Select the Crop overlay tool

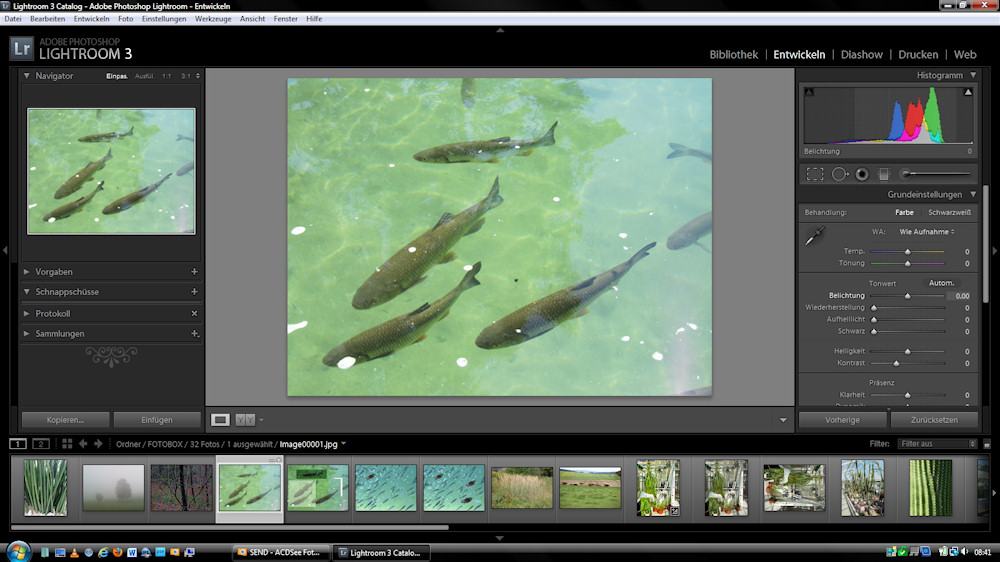tap(815, 174)
